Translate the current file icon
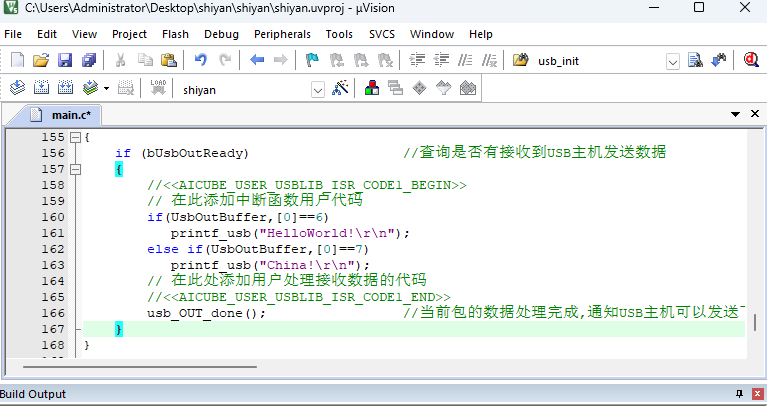Image resolution: width=767 pixels, height=406 pixels. pyautogui.click(x=18, y=88)
